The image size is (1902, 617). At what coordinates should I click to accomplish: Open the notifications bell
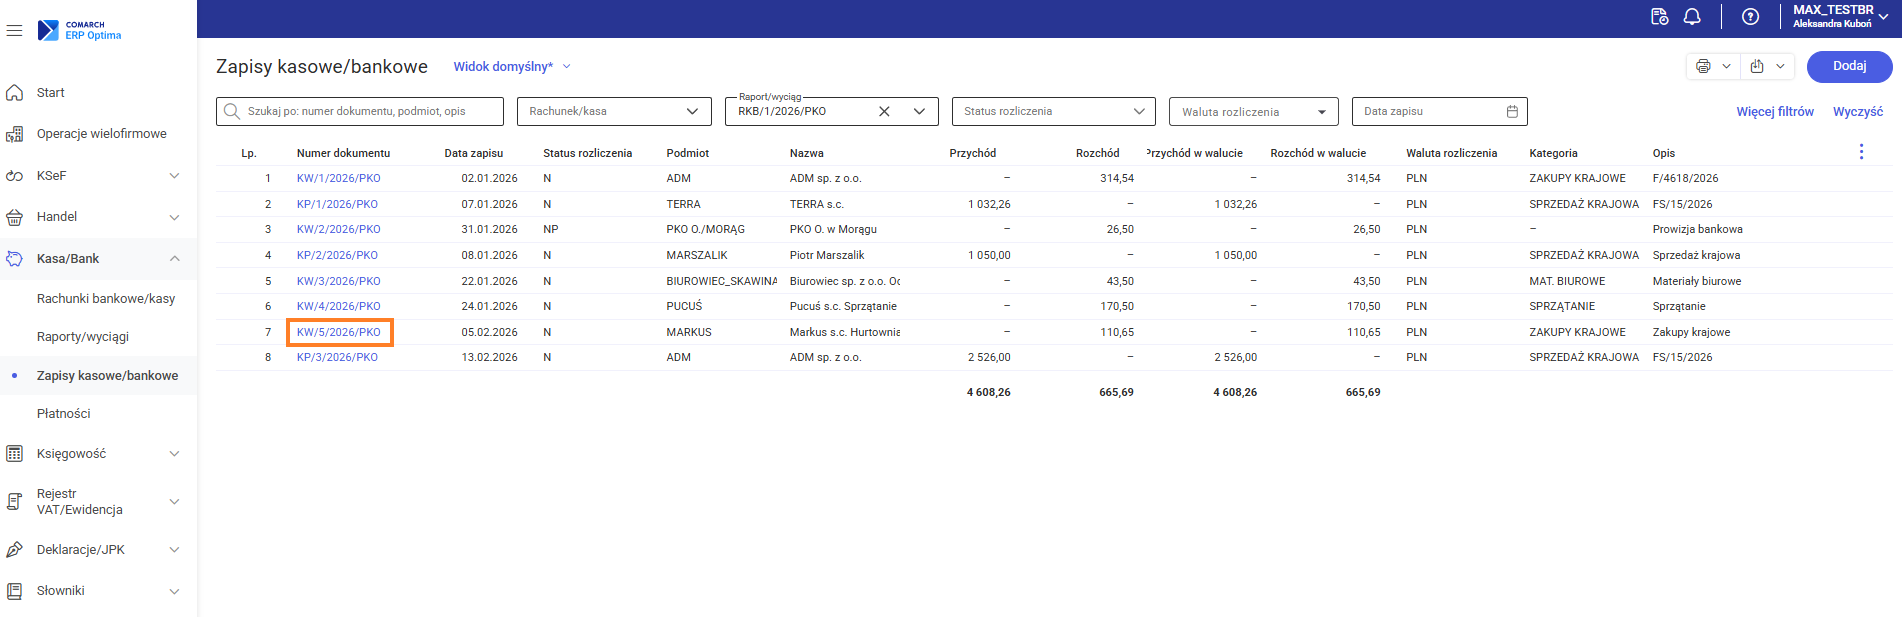pos(1692,17)
